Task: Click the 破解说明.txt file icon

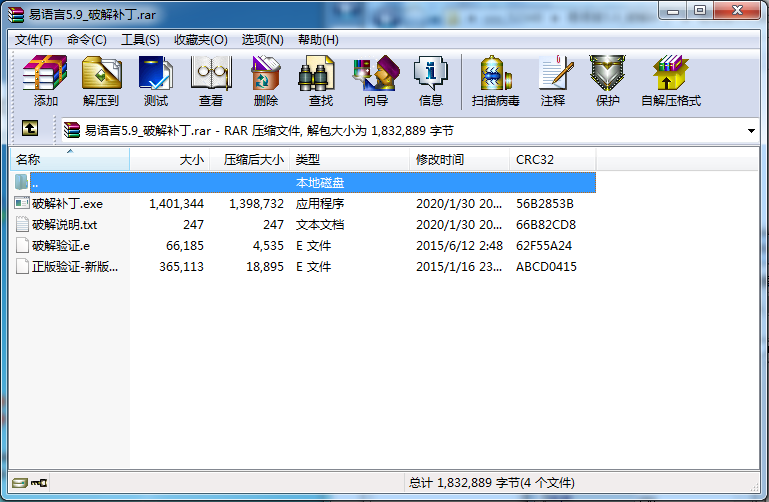Action: (22, 224)
